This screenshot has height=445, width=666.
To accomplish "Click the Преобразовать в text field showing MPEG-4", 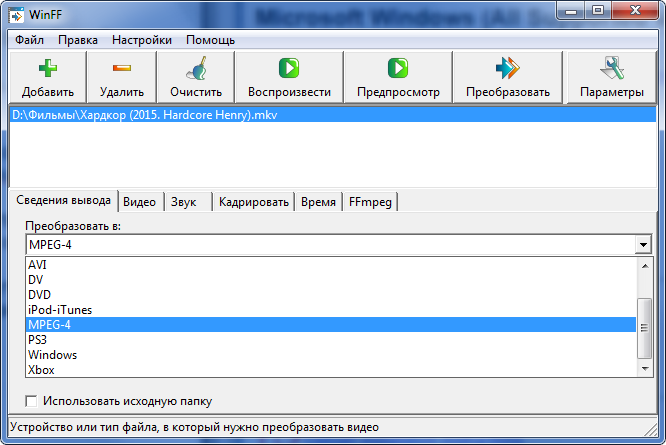I will [x=331, y=245].
